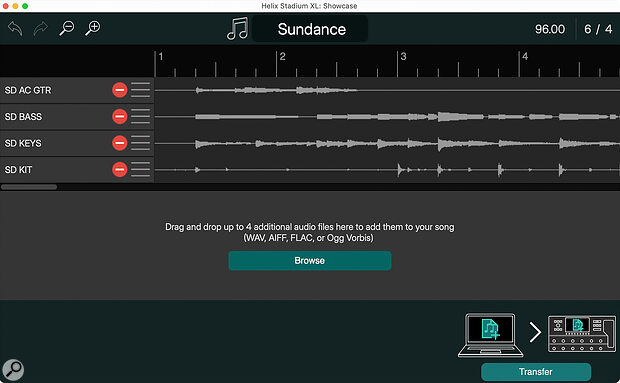
Task: Remove the SD AC GTR track
Action: (x=119, y=90)
